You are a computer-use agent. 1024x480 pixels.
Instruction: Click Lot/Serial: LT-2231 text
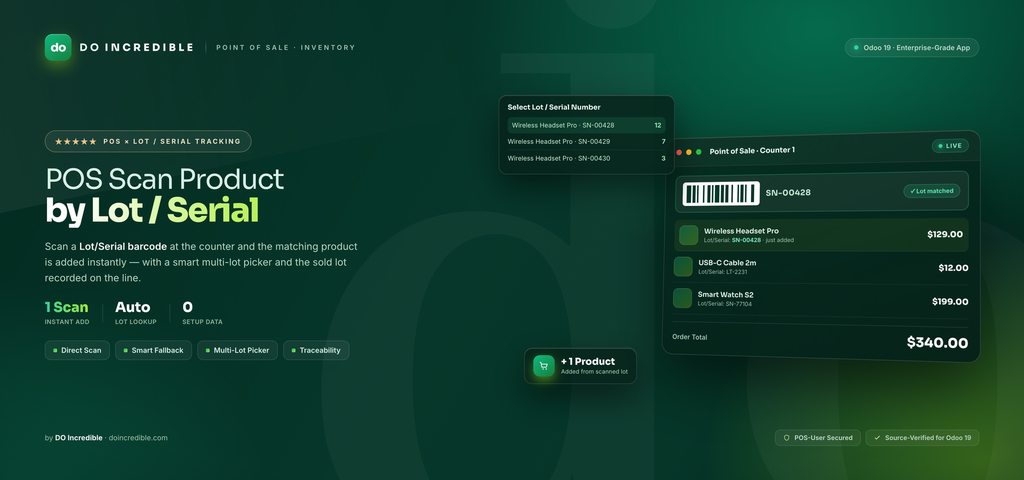[722, 272]
